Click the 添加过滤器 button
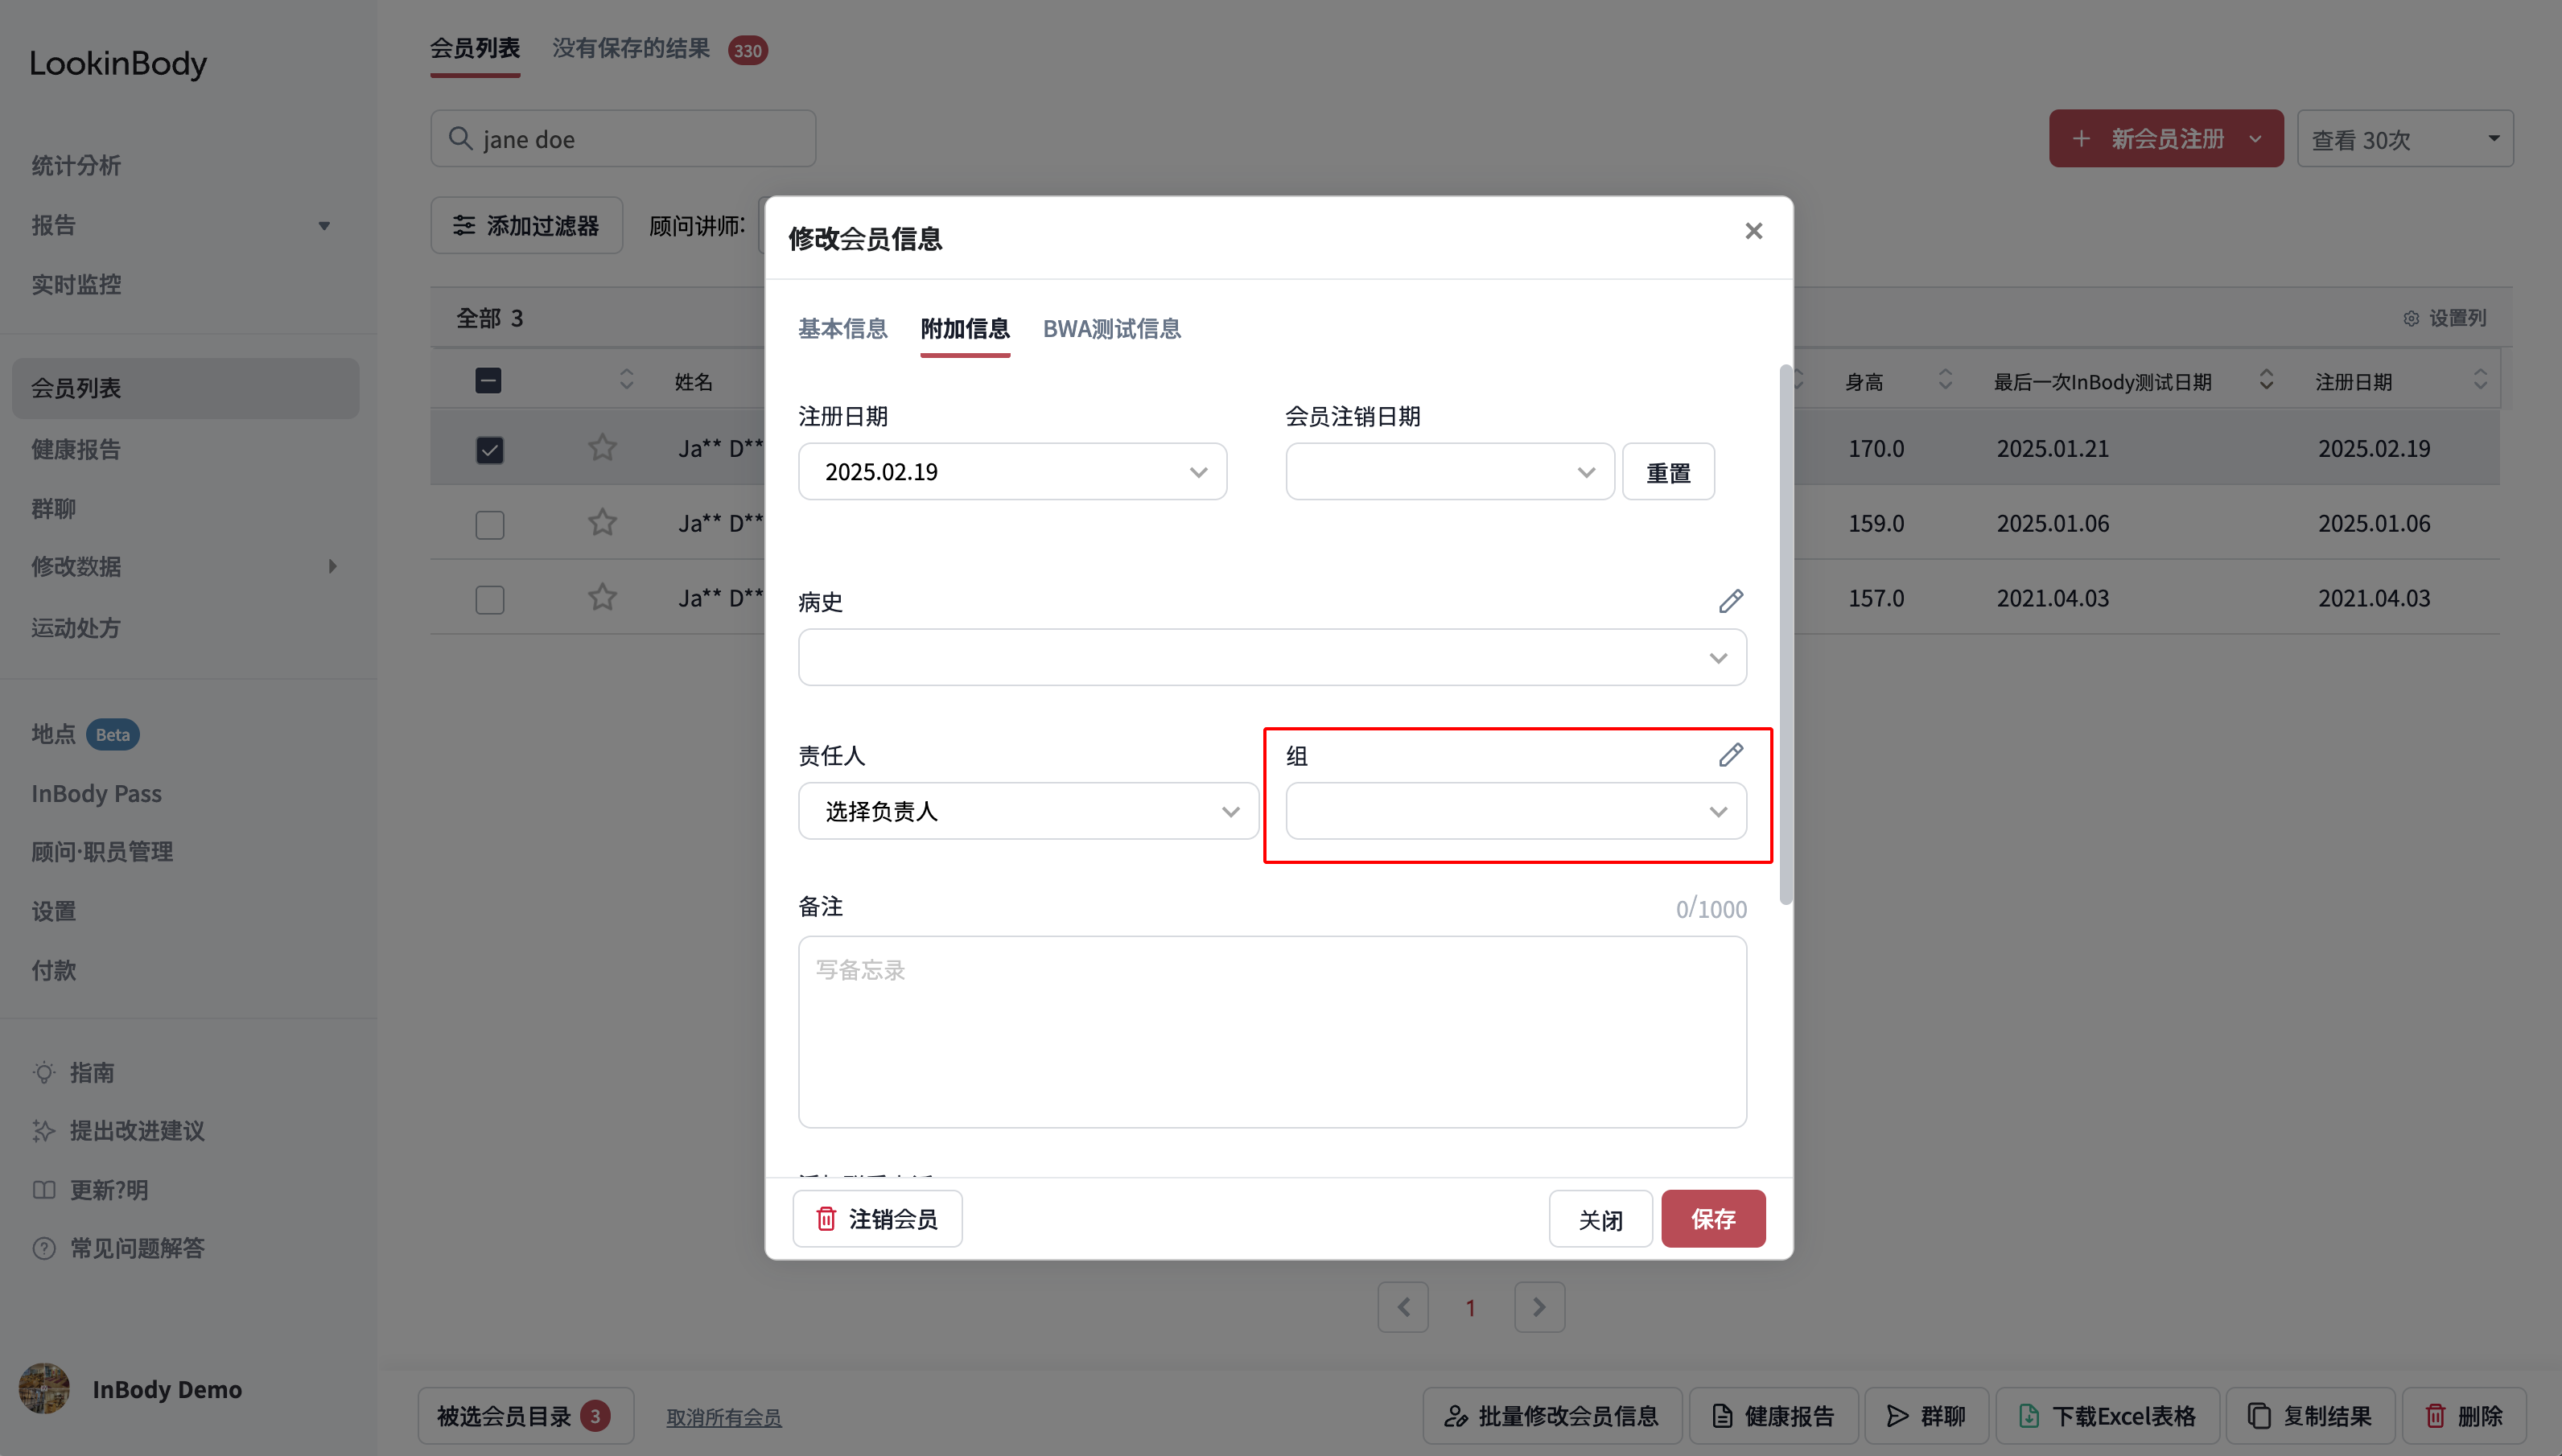Viewport: 2562px width, 1456px height. (526, 225)
